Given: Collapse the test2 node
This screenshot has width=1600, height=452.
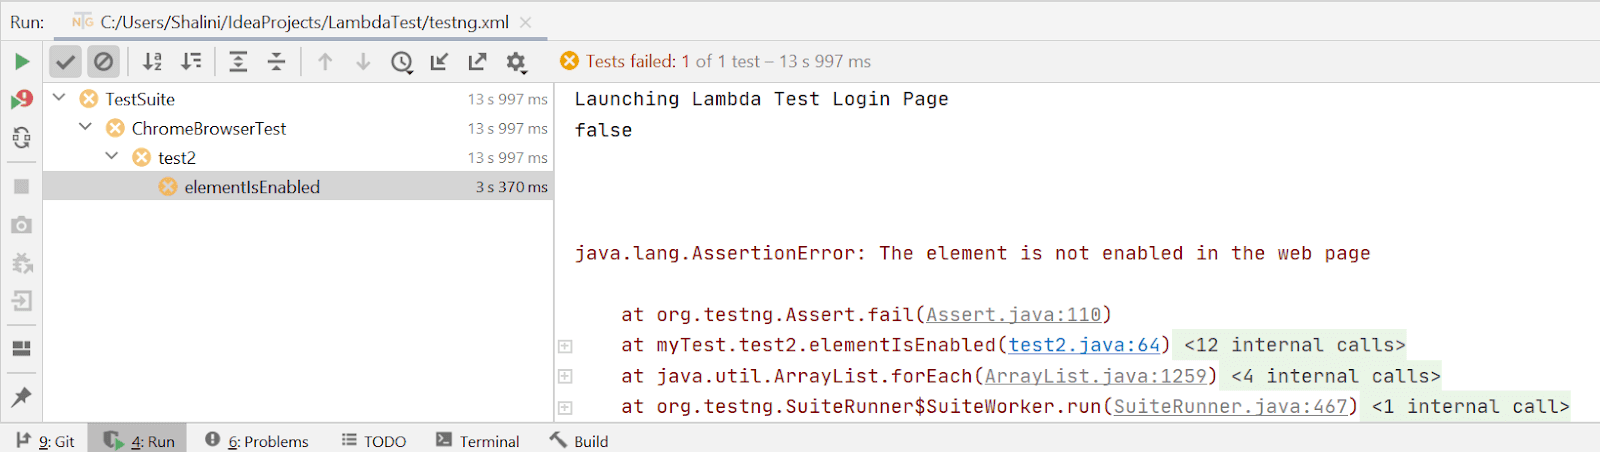Looking at the screenshot, I should [112, 156].
